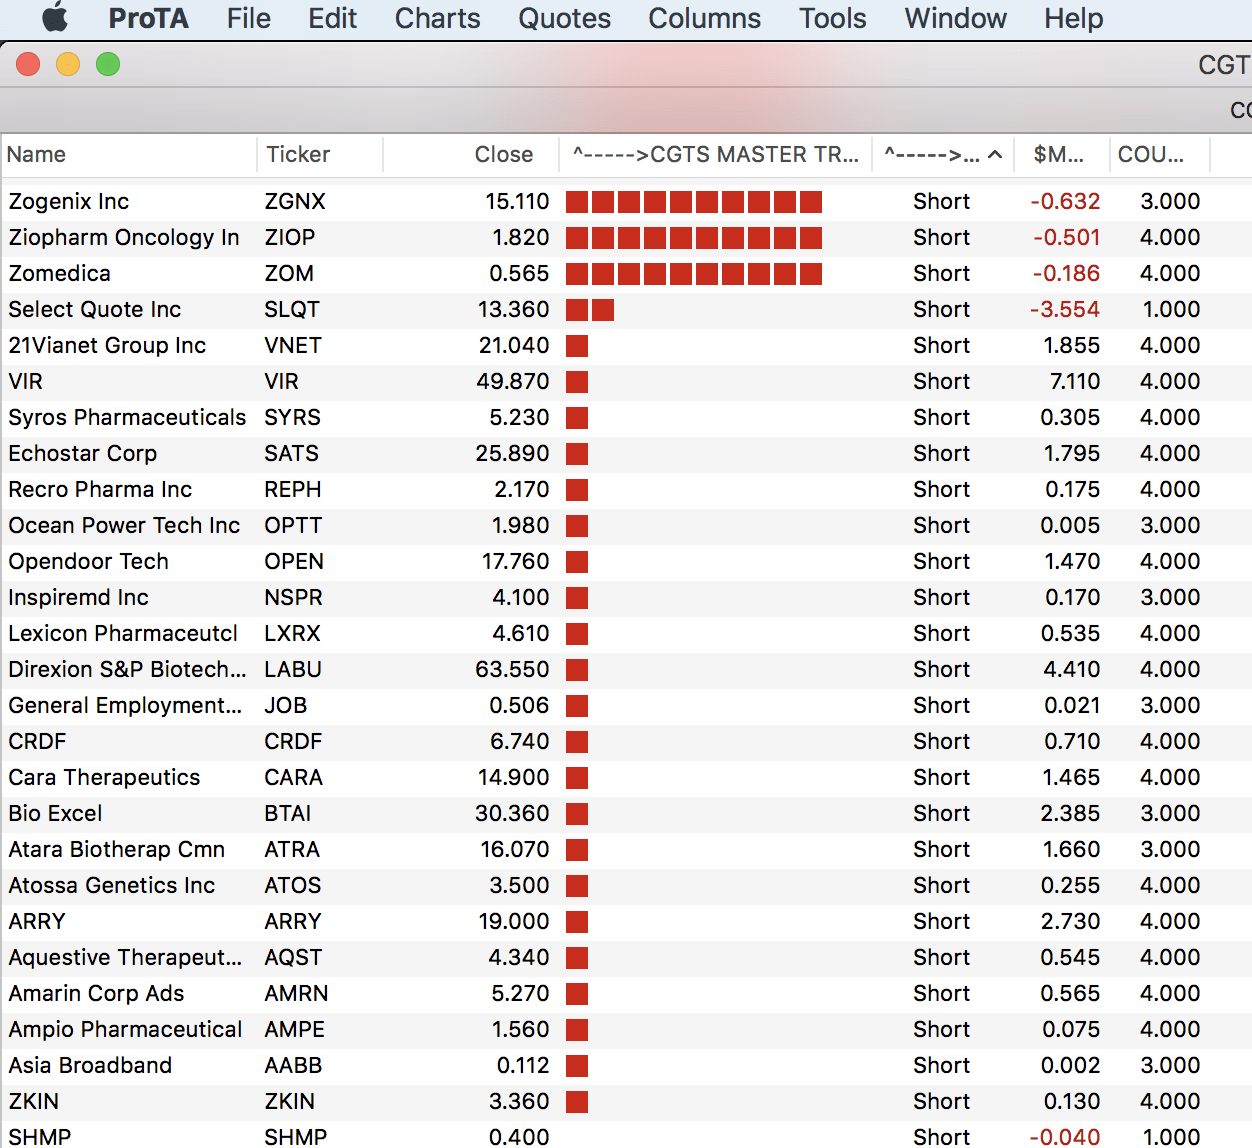Click the CRDF close price 6.740
The image size is (1252, 1148).
[519, 741]
